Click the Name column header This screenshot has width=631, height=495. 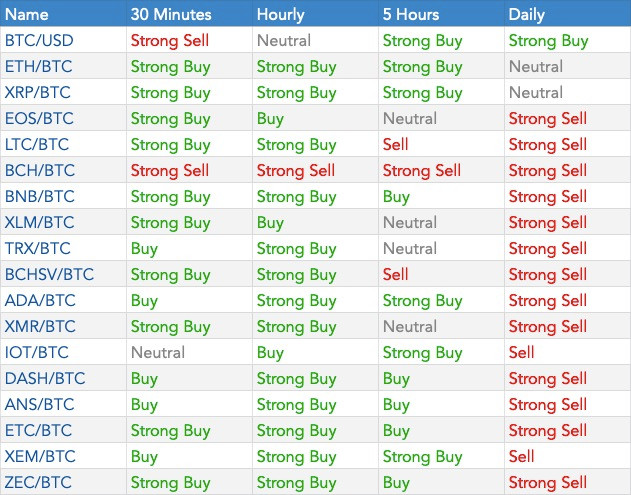pyautogui.click(x=27, y=14)
